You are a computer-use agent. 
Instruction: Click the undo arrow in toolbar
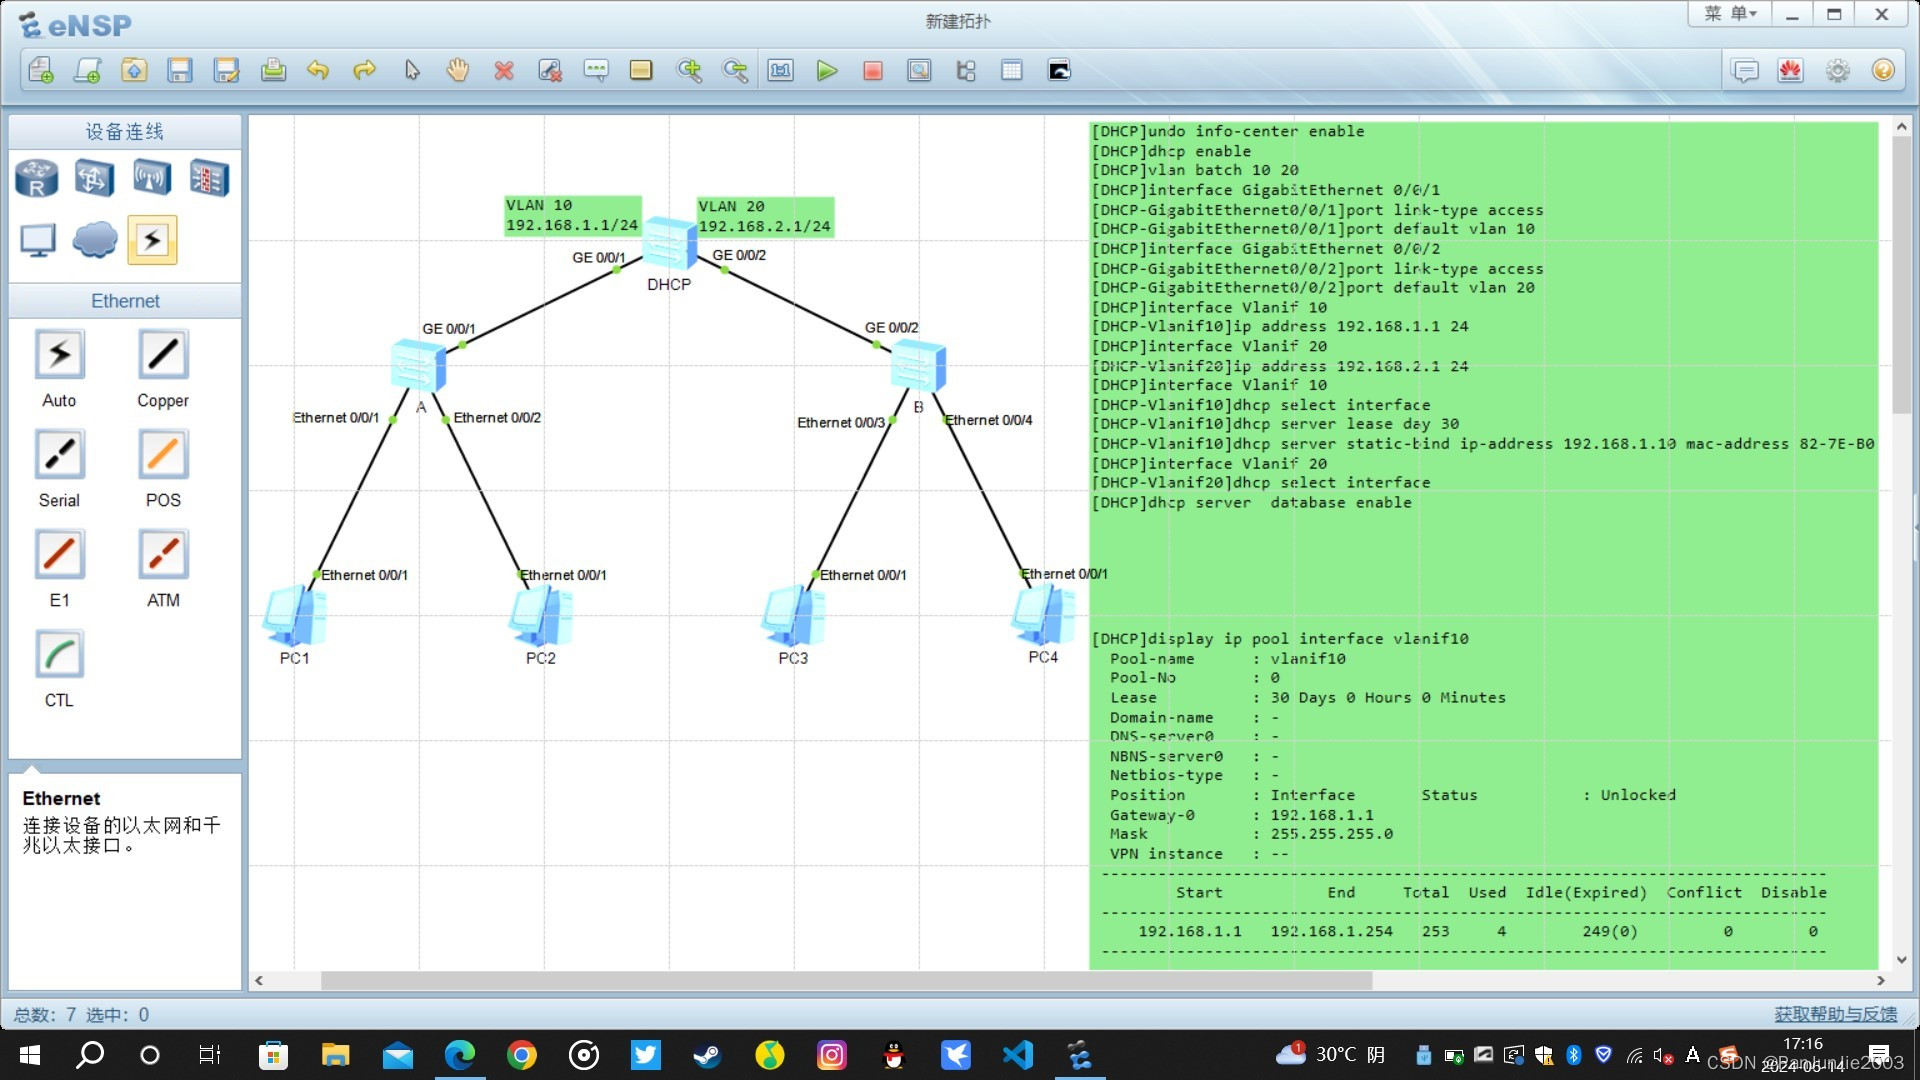point(318,71)
